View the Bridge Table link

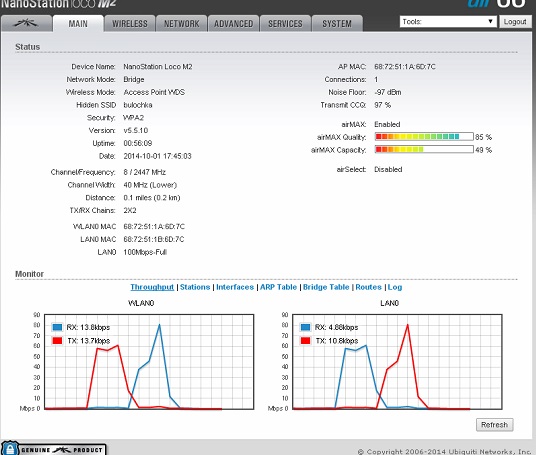326,287
